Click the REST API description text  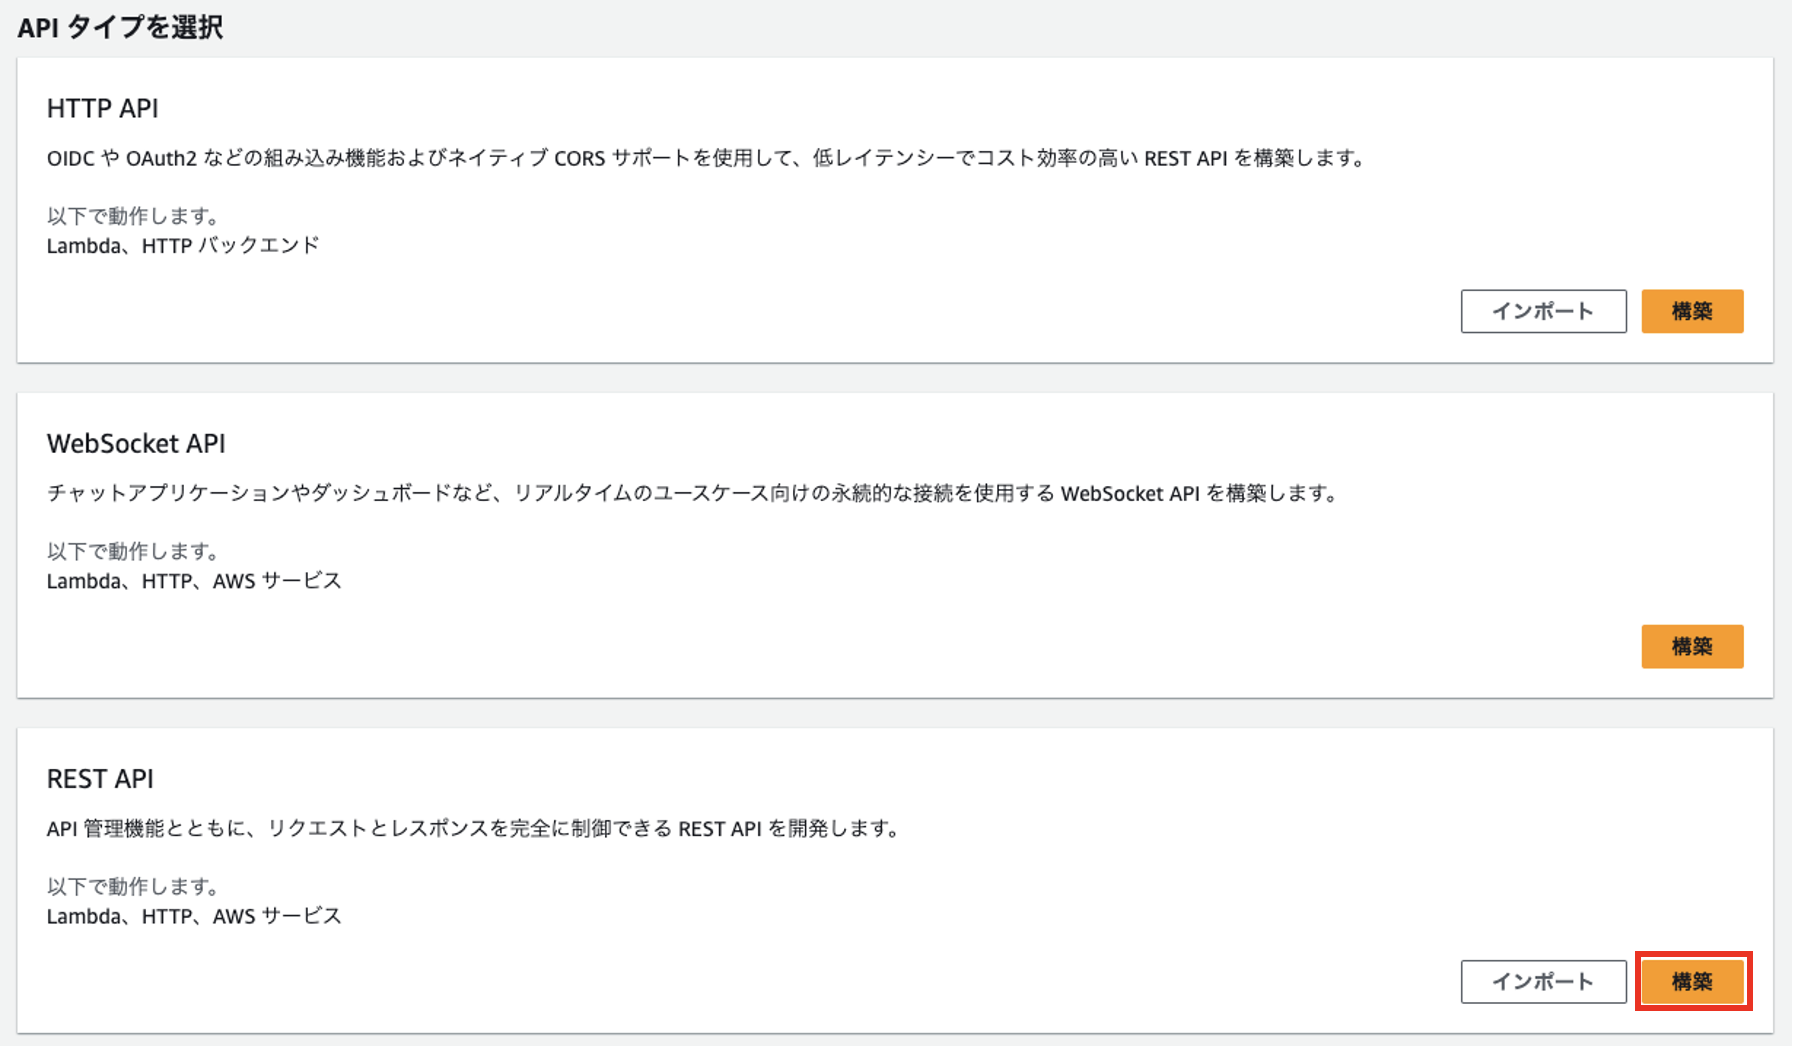(x=473, y=827)
